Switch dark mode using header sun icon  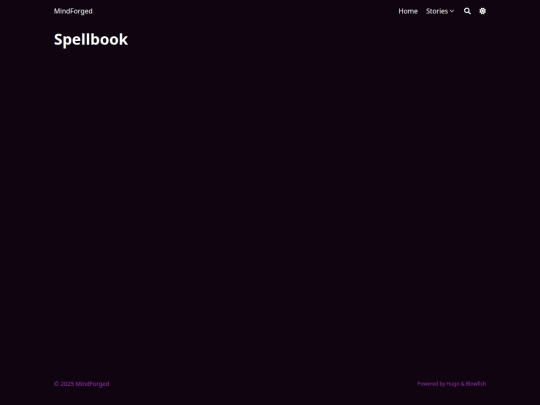pyautogui.click(x=482, y=11)
